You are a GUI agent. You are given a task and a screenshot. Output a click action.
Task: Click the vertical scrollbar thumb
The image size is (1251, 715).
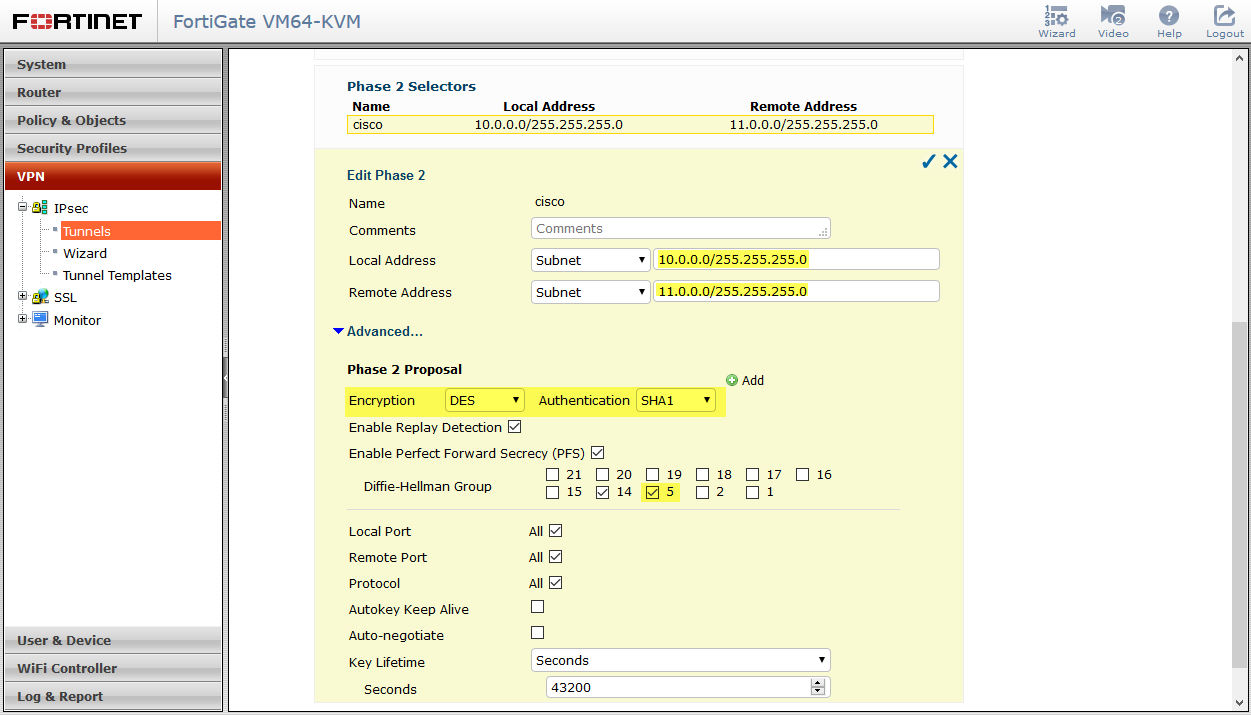point(1239,494)
